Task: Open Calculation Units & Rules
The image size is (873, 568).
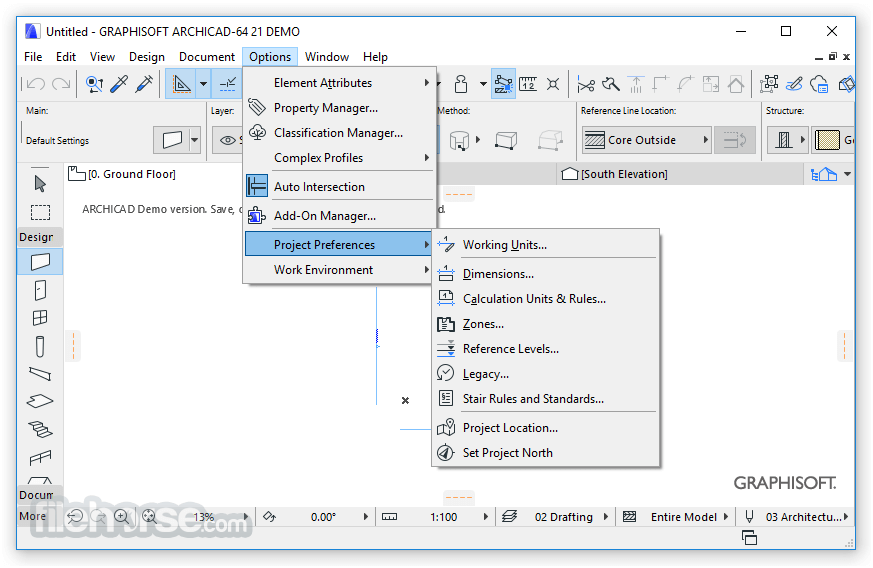Action: (546, 299)
